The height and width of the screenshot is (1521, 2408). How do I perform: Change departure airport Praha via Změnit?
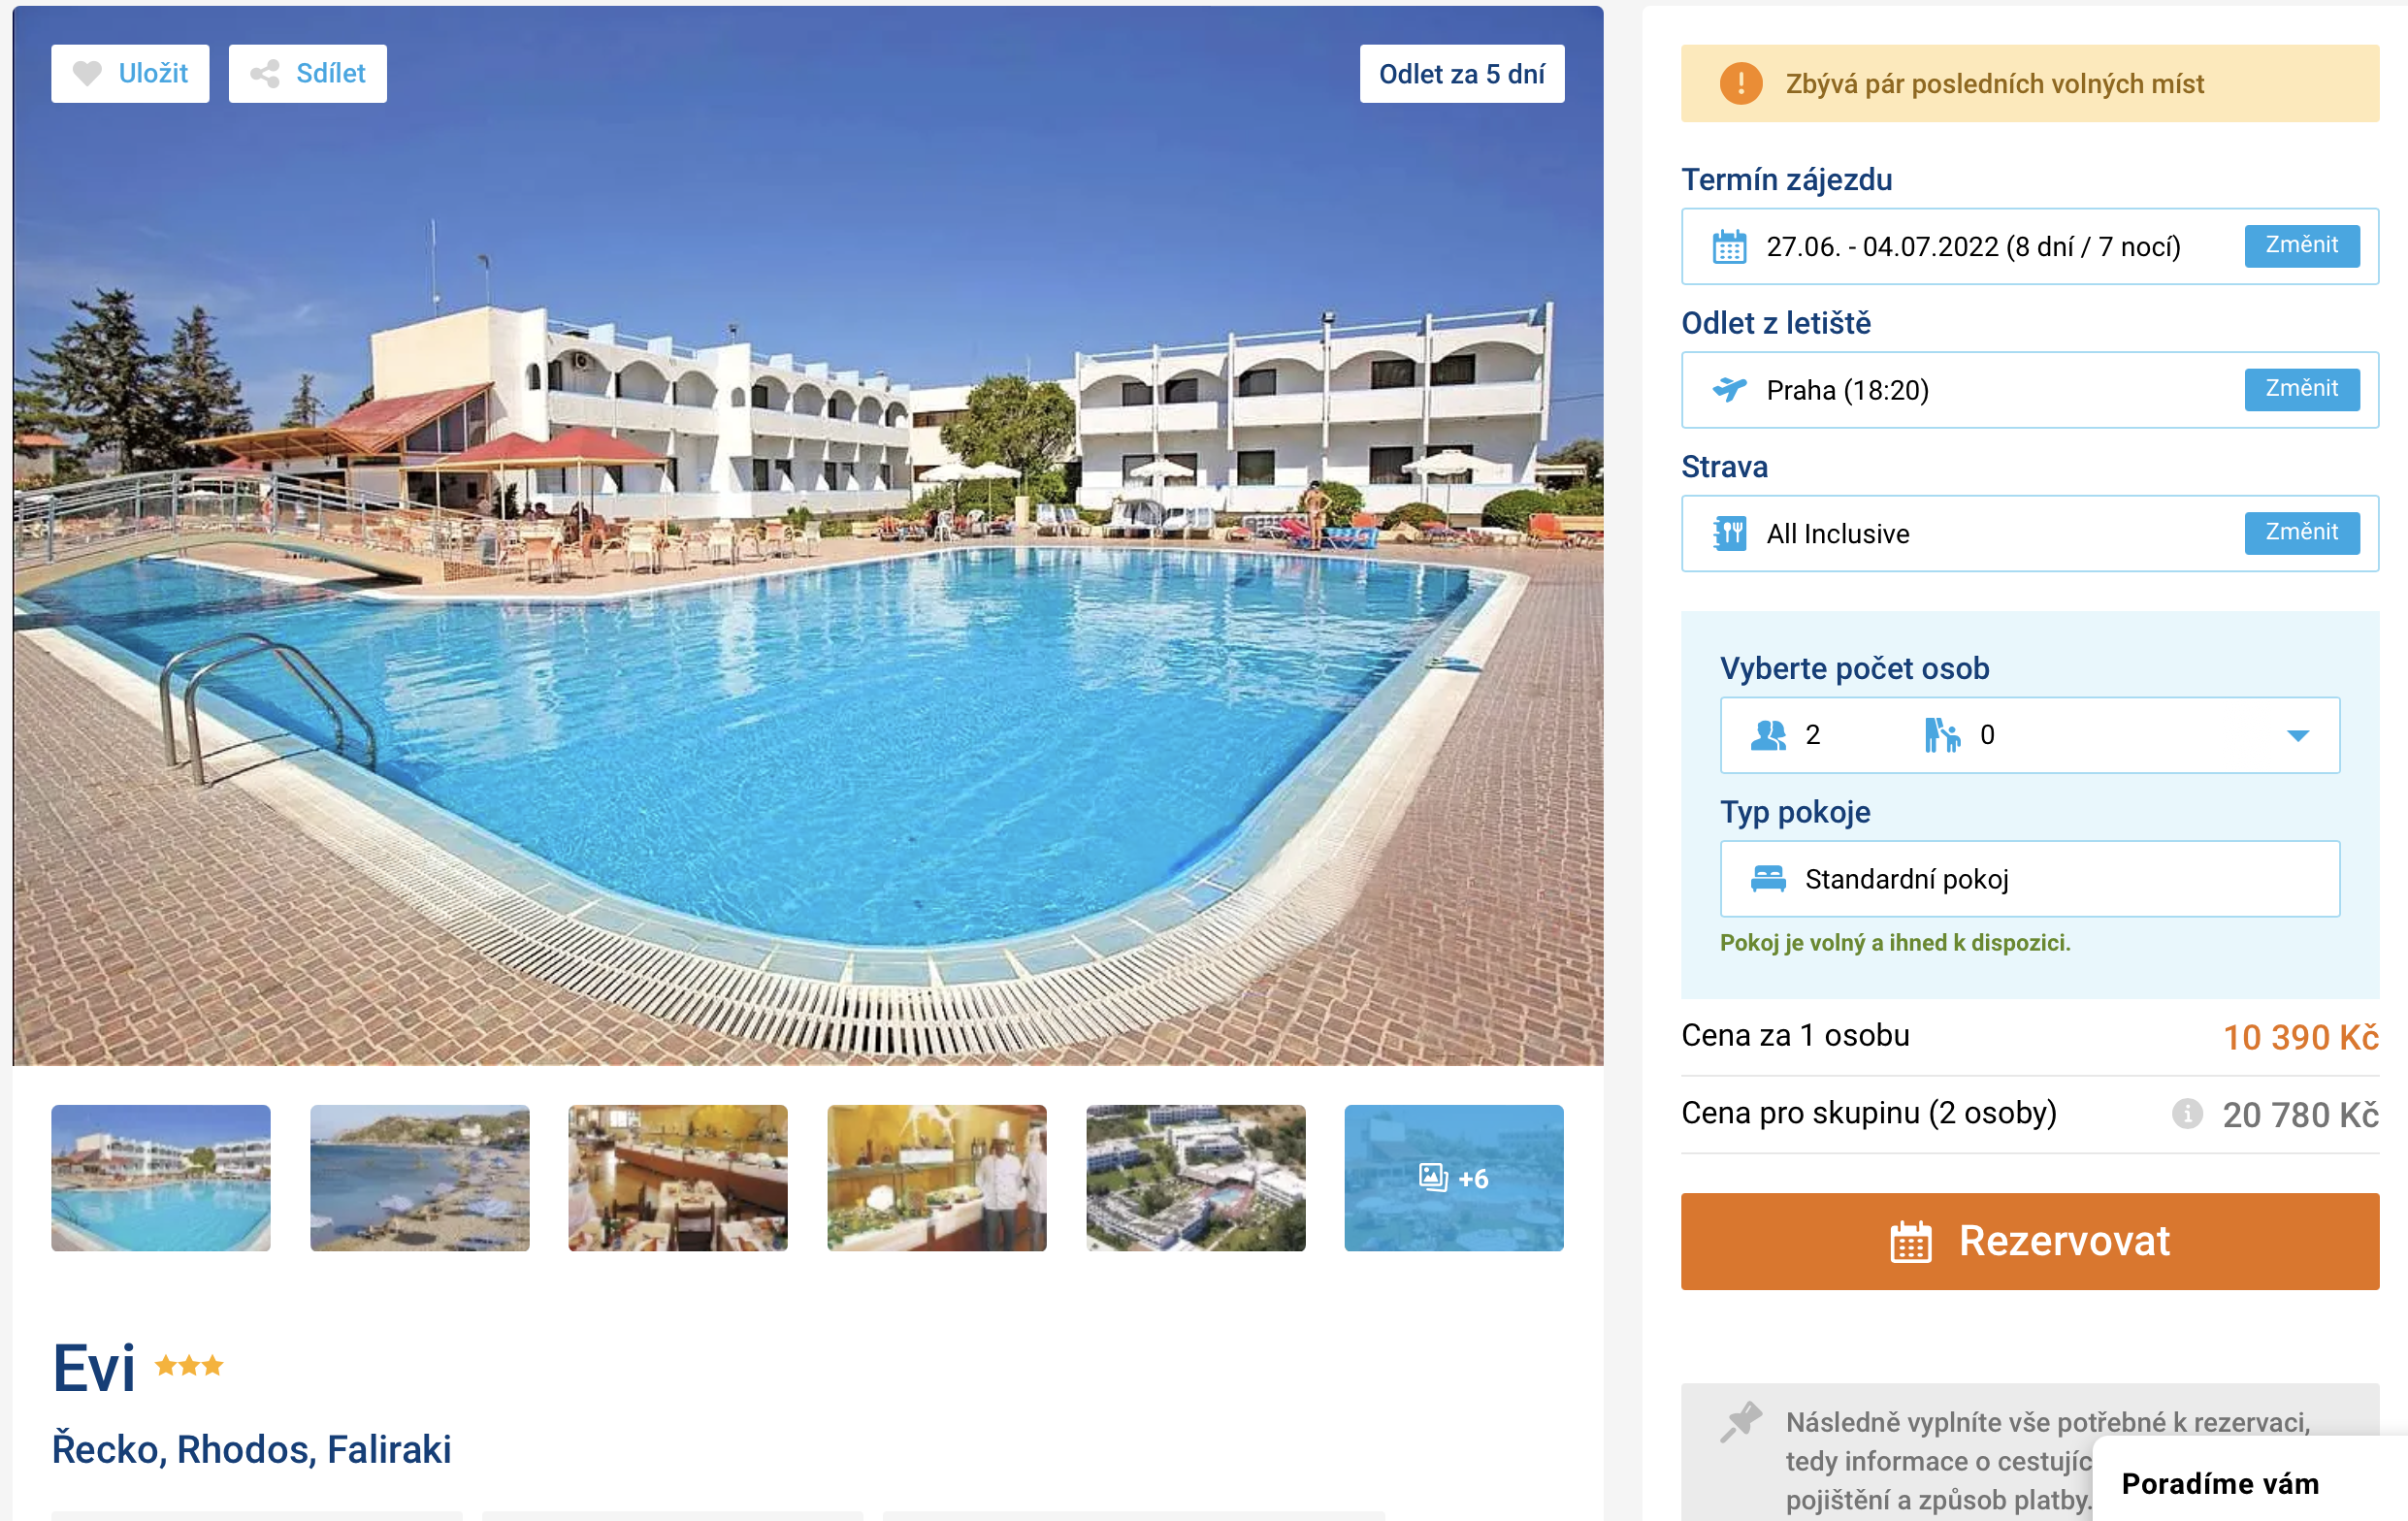[2301, 389]
